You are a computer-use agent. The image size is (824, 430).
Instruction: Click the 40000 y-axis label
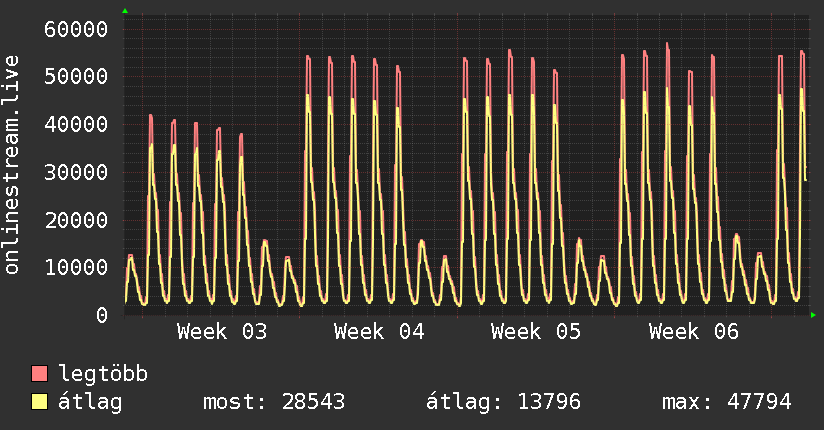tap(76, 125)
